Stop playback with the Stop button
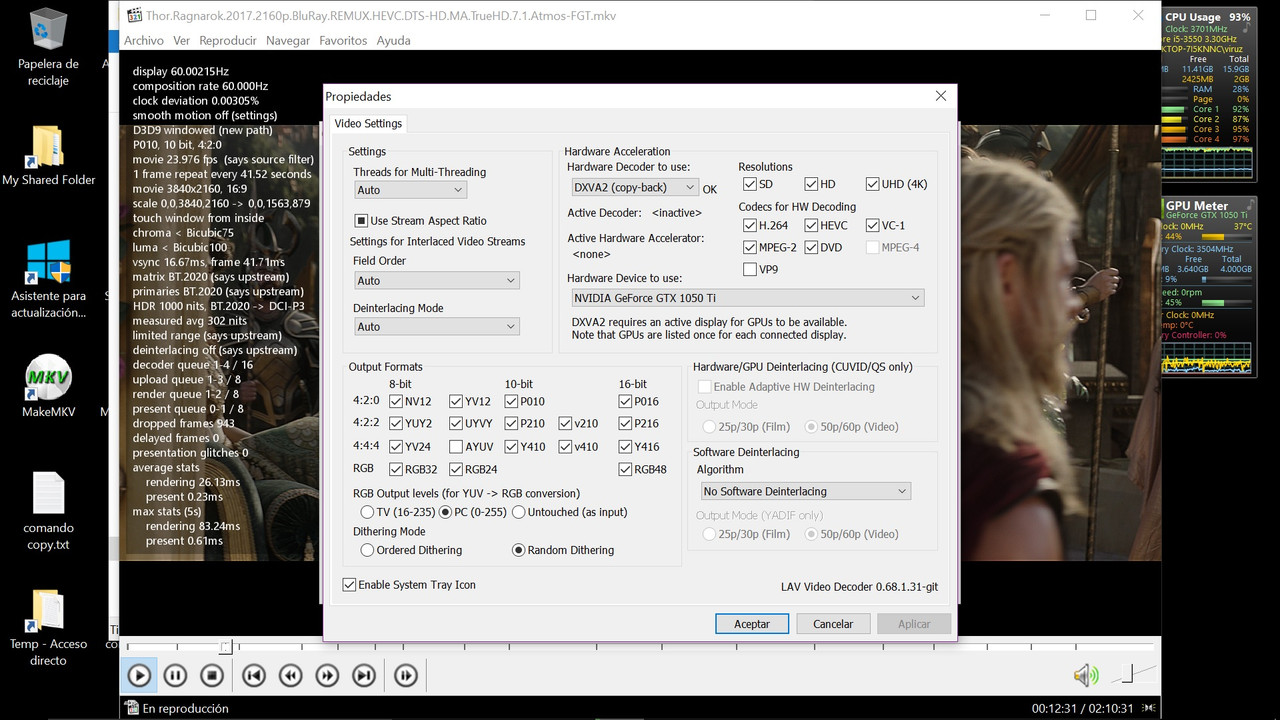This screenshot has width=1280, height=720. pos(211,676)
